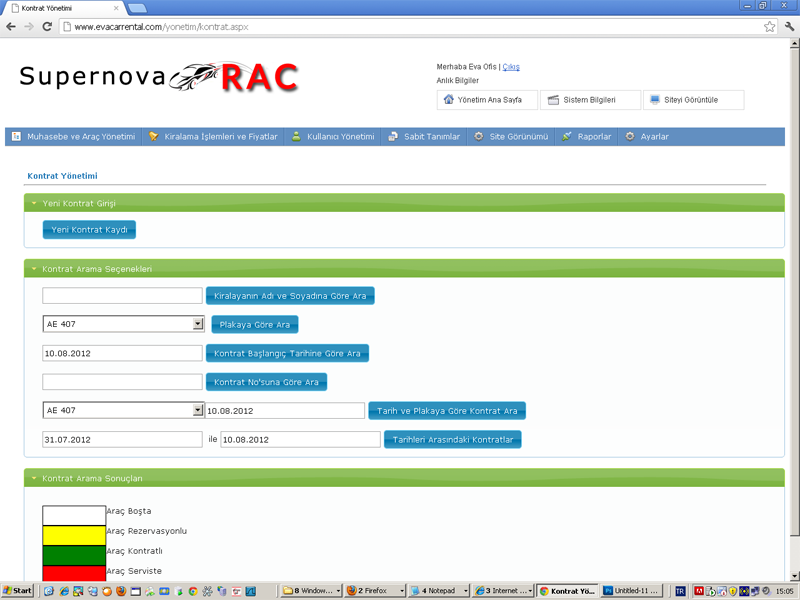800x600 pixels.
Task: Click the gear icon next to Ayarlar
Action: point(630,136)
